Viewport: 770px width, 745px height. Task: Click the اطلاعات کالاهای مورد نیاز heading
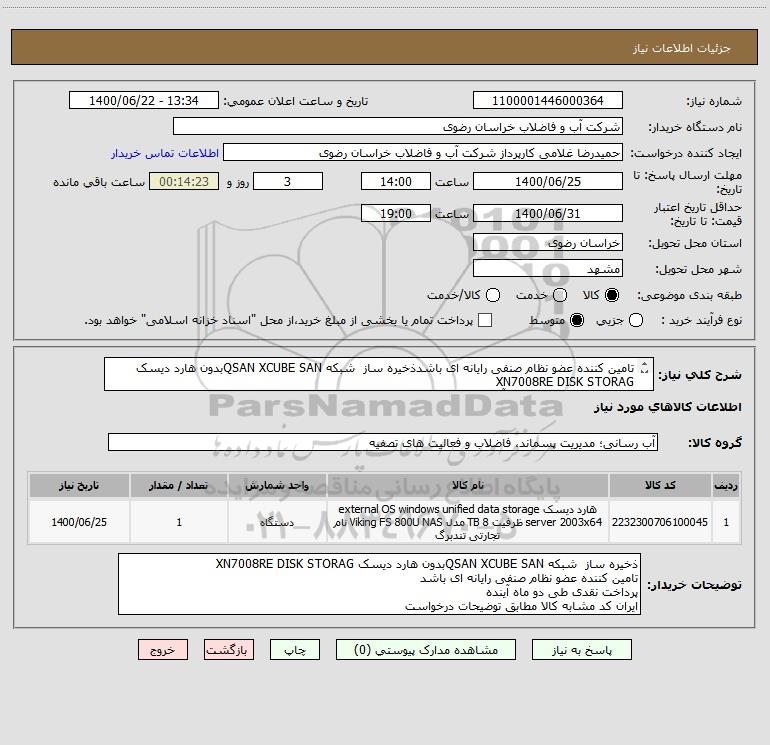[x=668, y=407]
